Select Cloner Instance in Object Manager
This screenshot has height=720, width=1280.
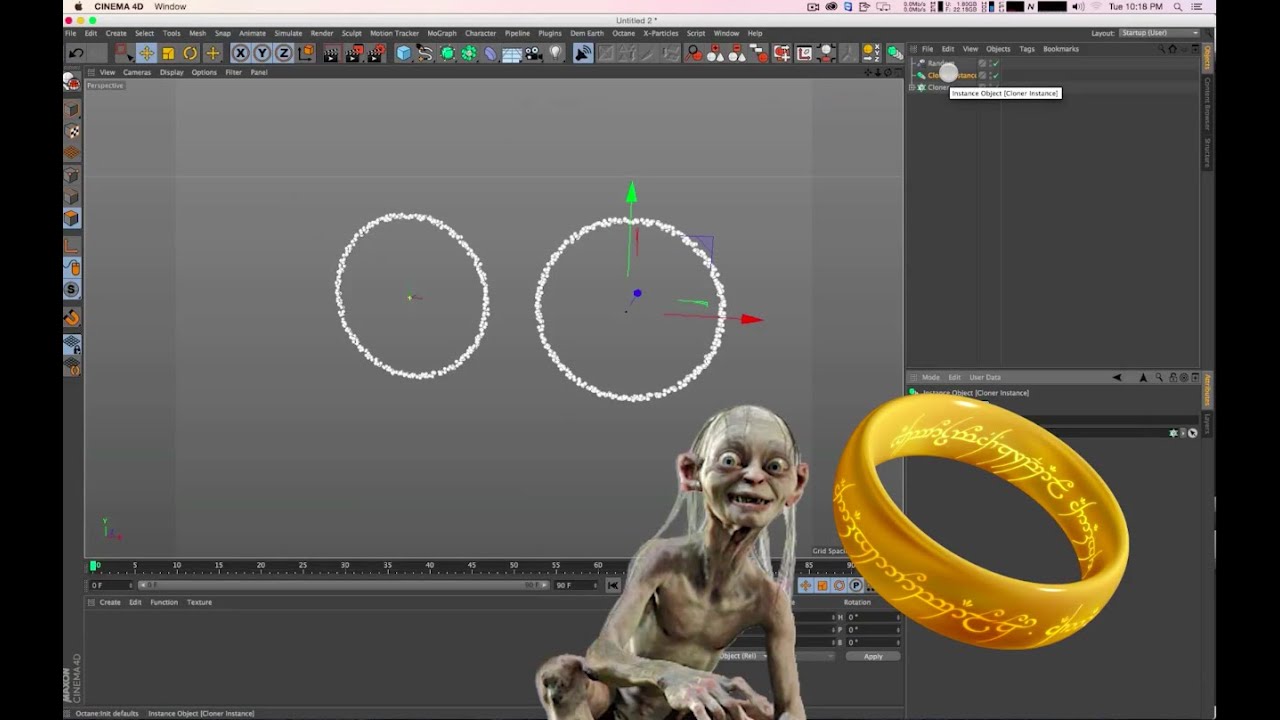951,75
